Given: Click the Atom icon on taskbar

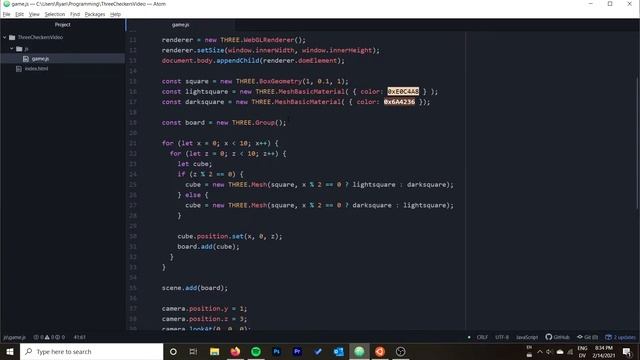Looking at the screenshot, I should [x=359, y=351].
